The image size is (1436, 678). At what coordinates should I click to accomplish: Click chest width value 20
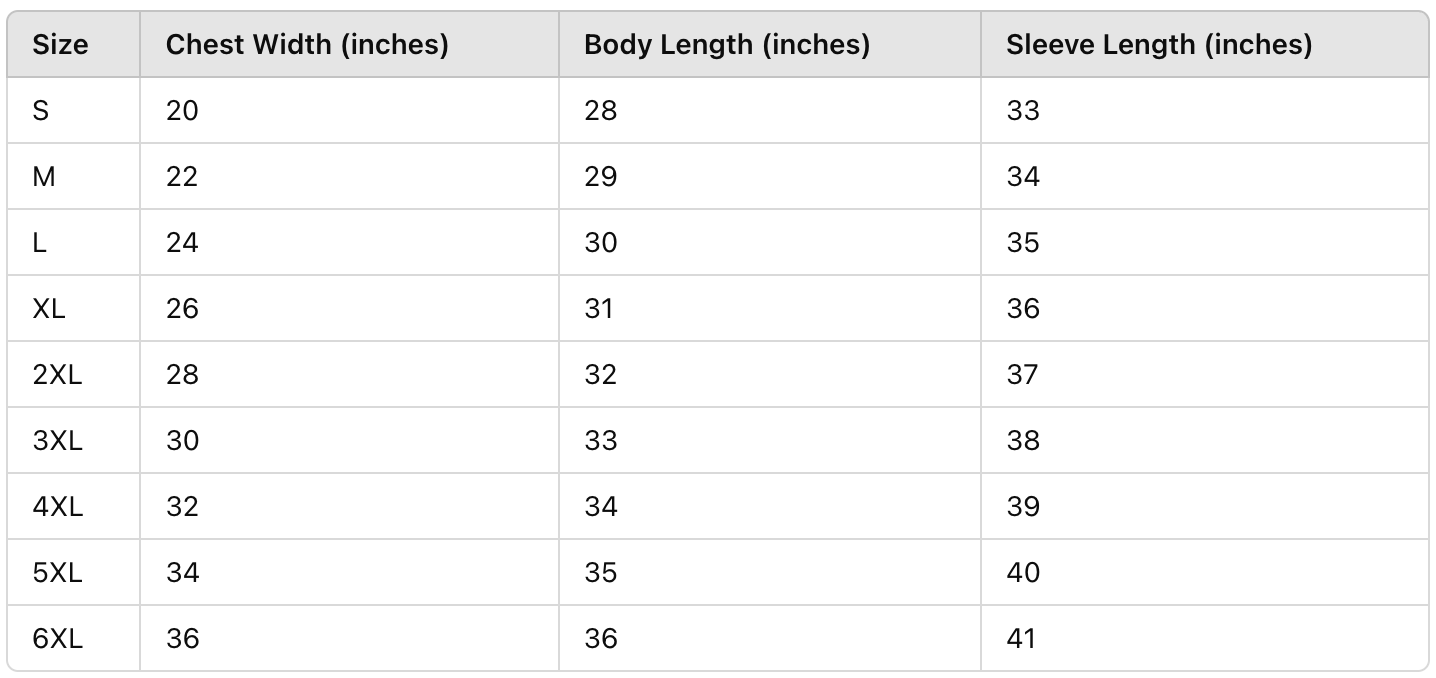[x=182, y=111]
